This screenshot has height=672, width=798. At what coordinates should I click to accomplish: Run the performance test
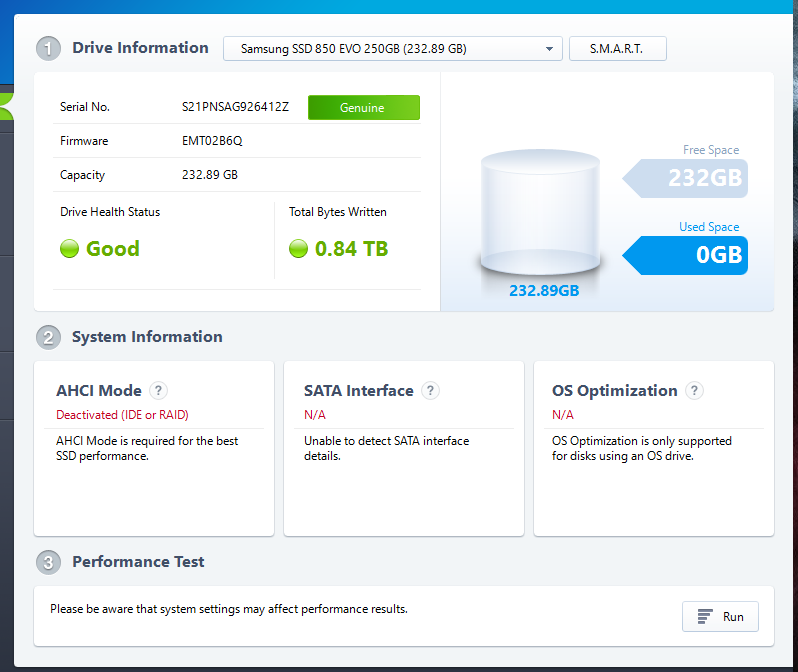click(x=720, y=617)
